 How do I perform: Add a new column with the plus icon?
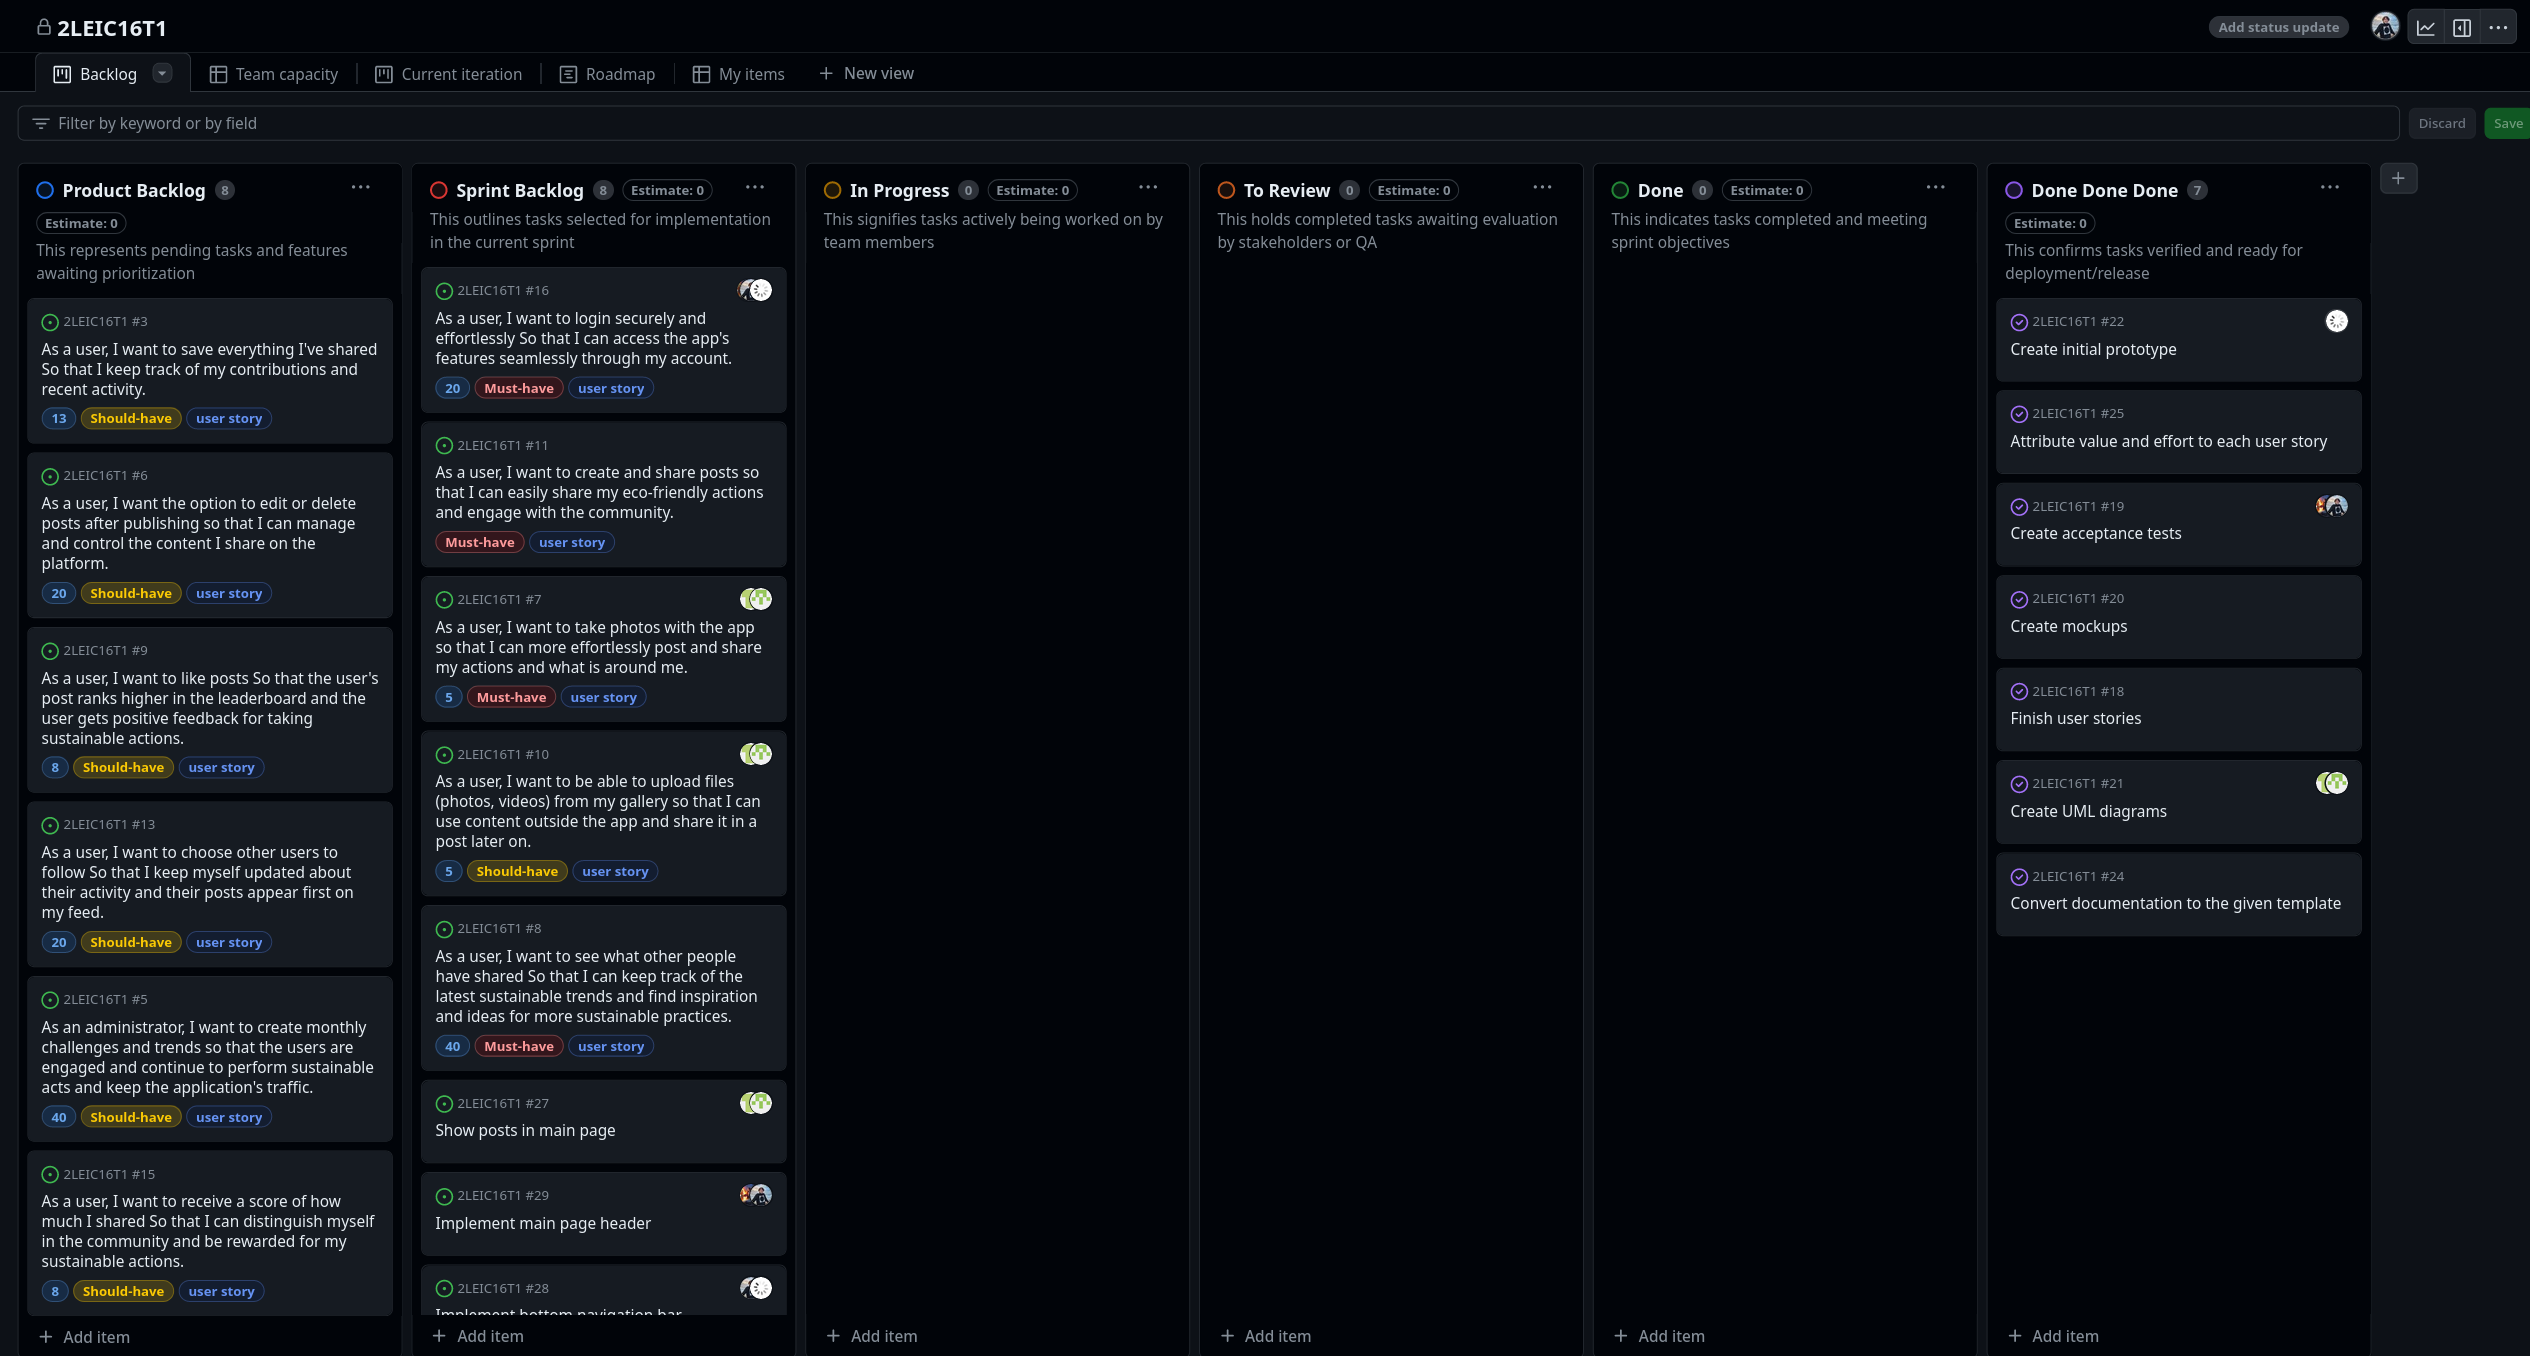pos(2398,179)
